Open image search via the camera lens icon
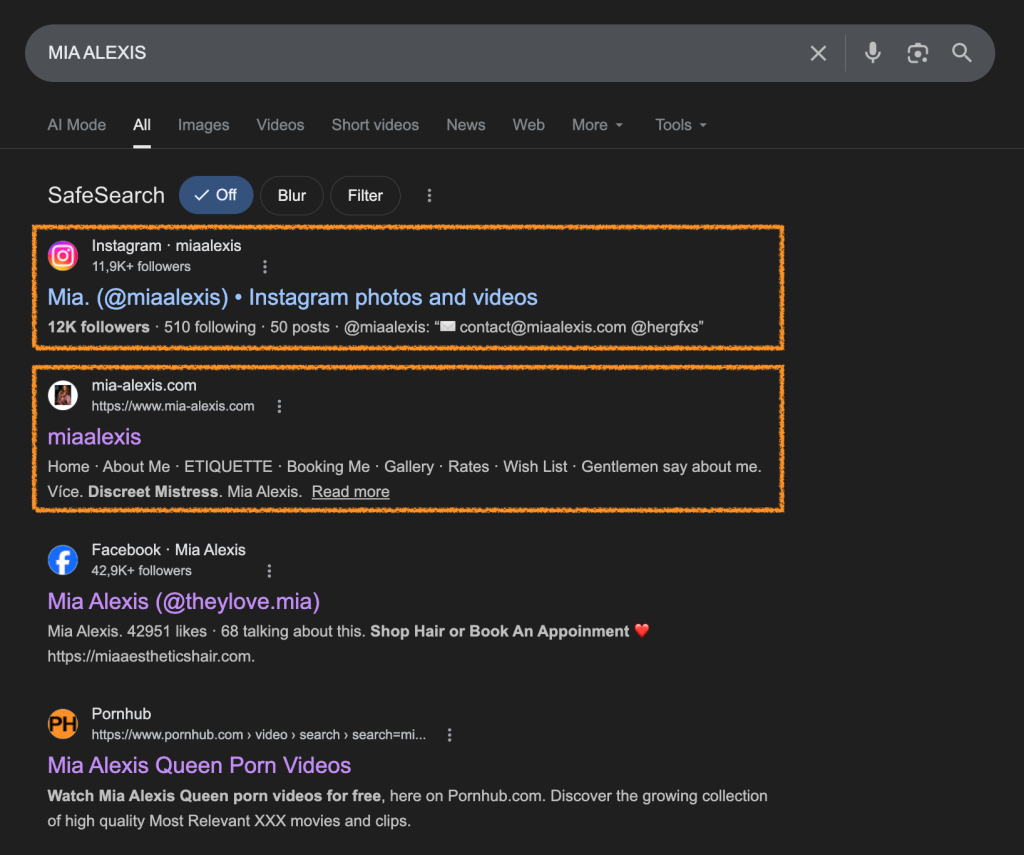 tap(917, 53)
